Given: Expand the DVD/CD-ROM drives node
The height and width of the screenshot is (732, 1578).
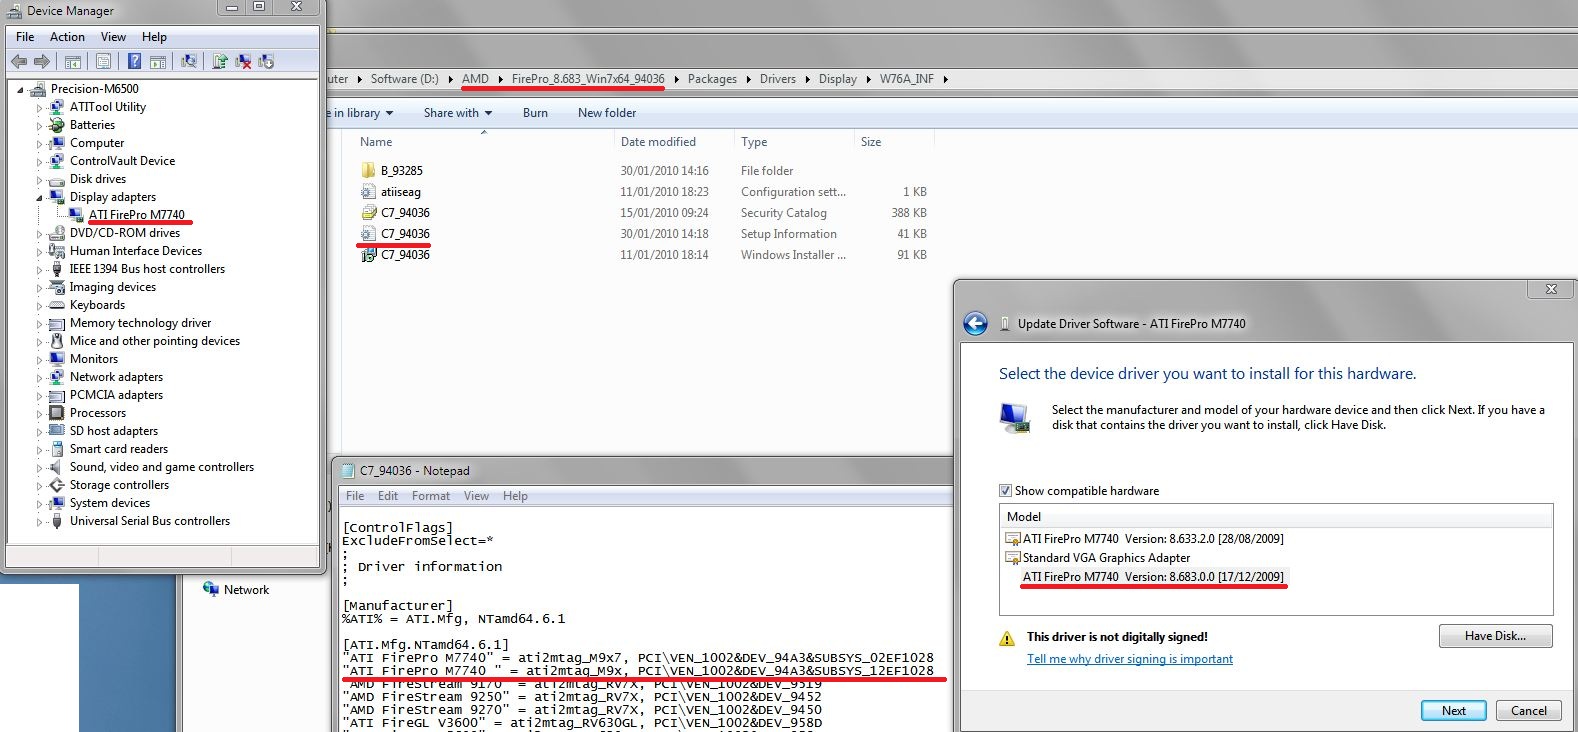Looking at the screenshot, I should 40,234.
